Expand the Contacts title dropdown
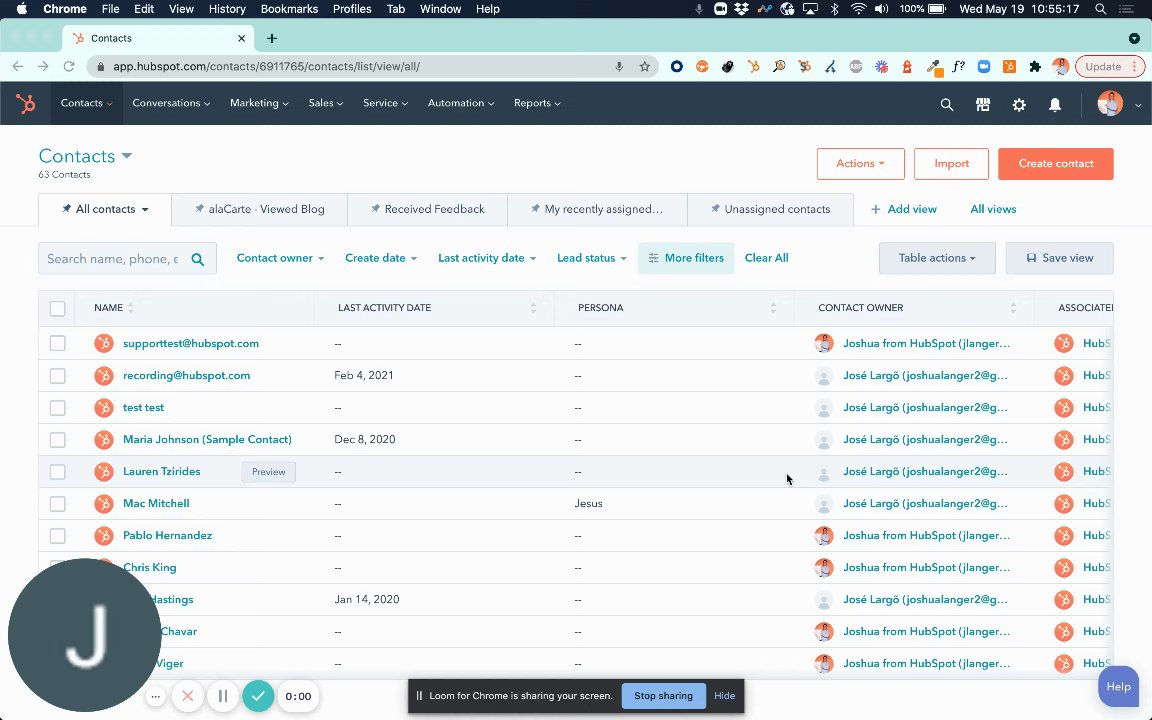The width and height of the screenshot is (1152, 720). click(126, 156)
